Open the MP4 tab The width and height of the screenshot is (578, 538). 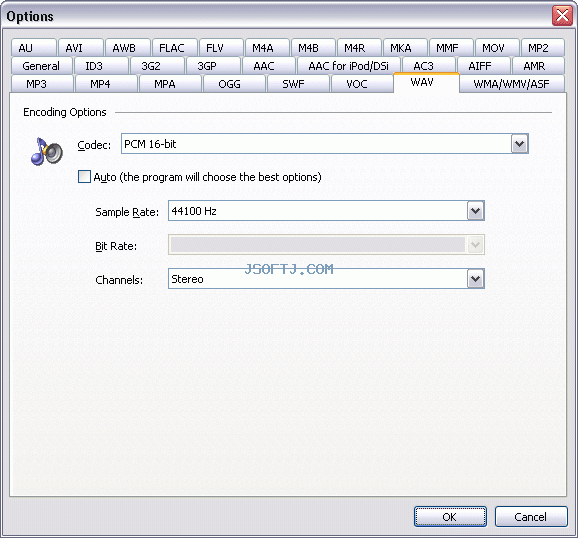107,84
